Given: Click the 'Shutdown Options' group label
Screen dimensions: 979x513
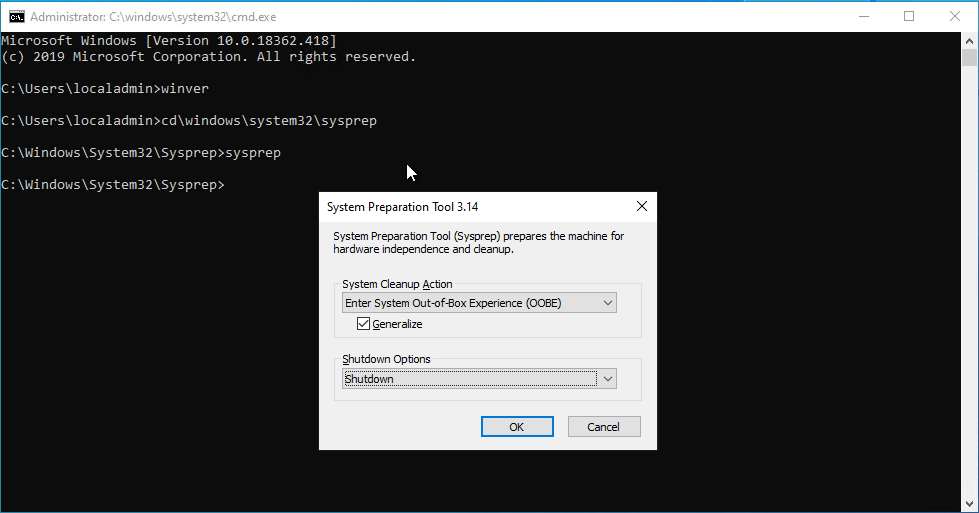Looking at the screenshot, I should (386, 359).
